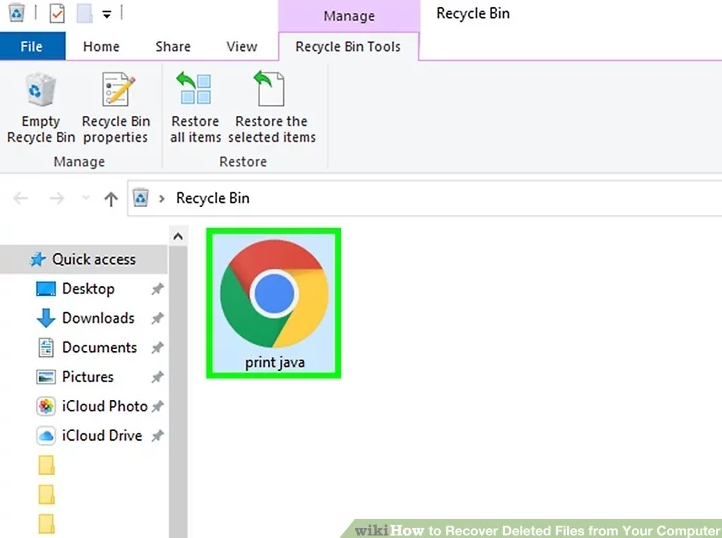
Task: Open the recent locations dropdown
Action: pos(86,198)
